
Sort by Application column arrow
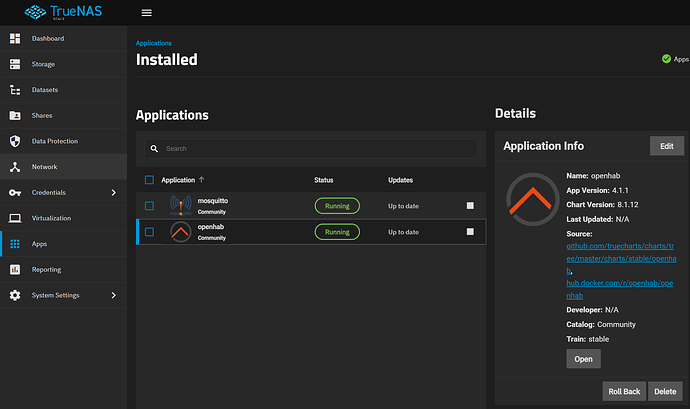(202, 180)
